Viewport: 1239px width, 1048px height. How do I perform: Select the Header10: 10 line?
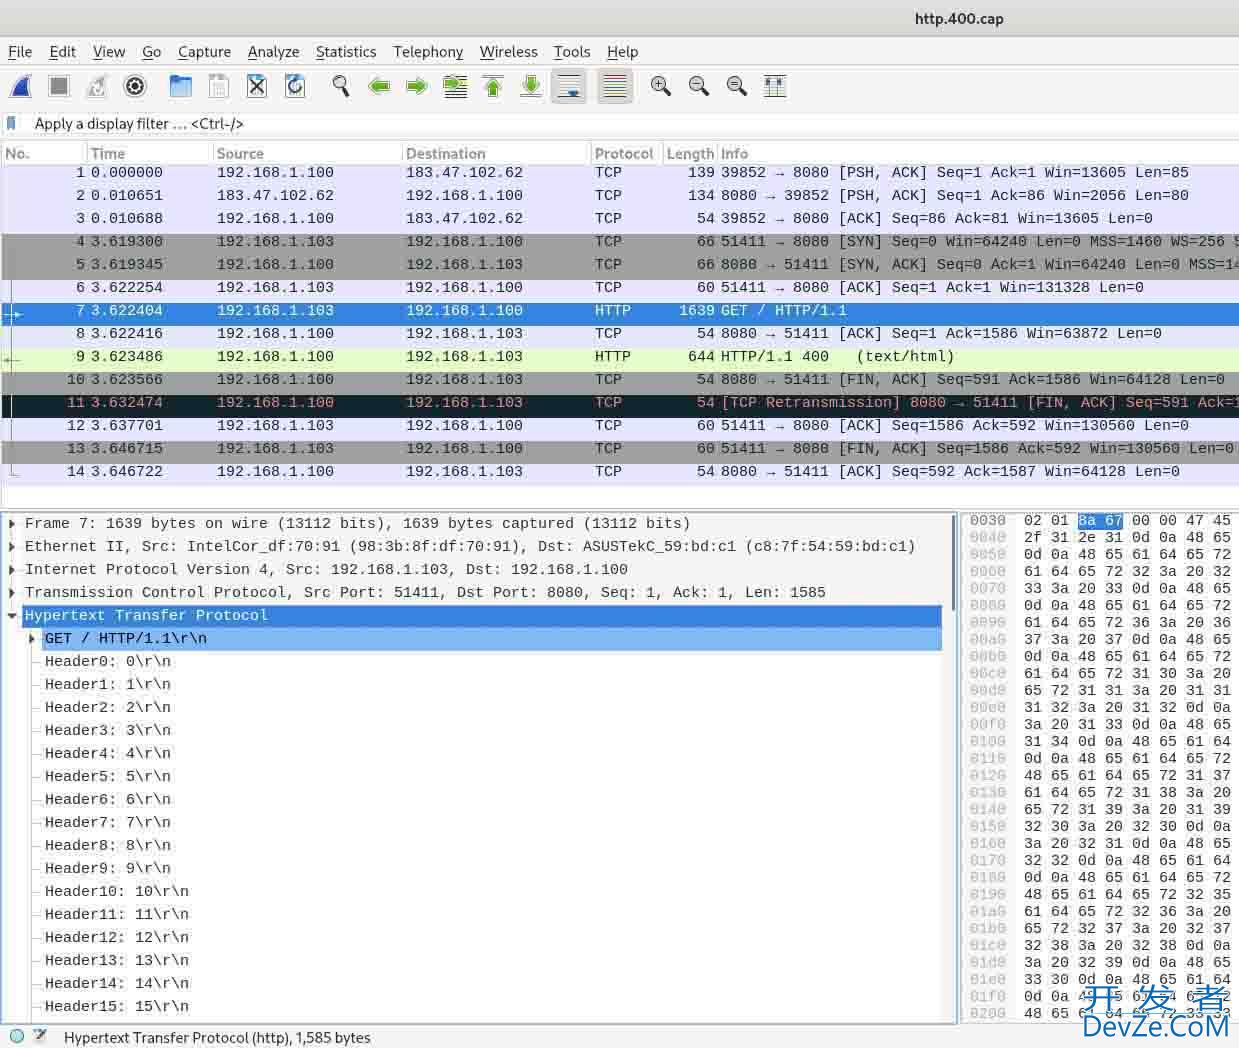coord(117,891)
